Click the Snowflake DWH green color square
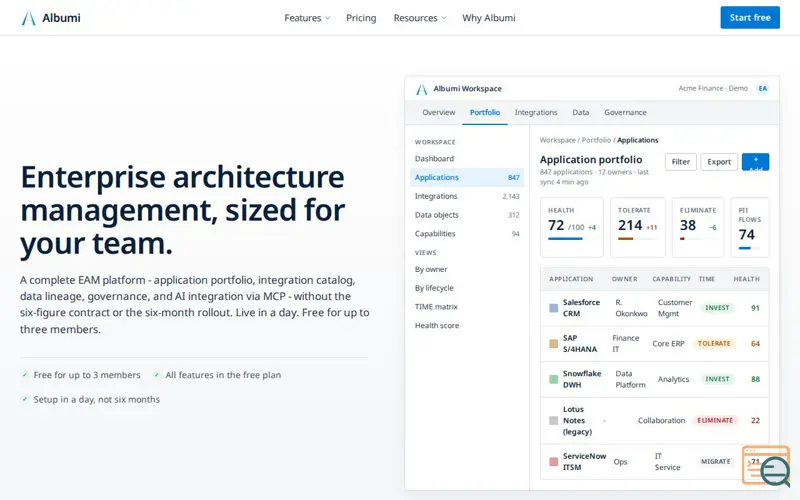This screenshot has height=500, width=800. [x=553, y=380]
